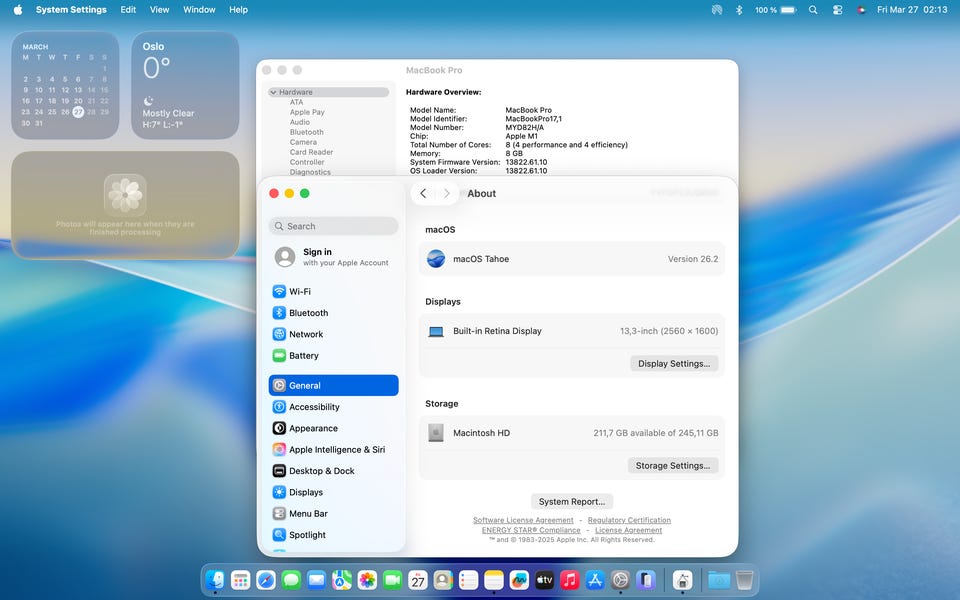
Task: Collapse the Hardware tree in System Report
Action: pos(273,92)
